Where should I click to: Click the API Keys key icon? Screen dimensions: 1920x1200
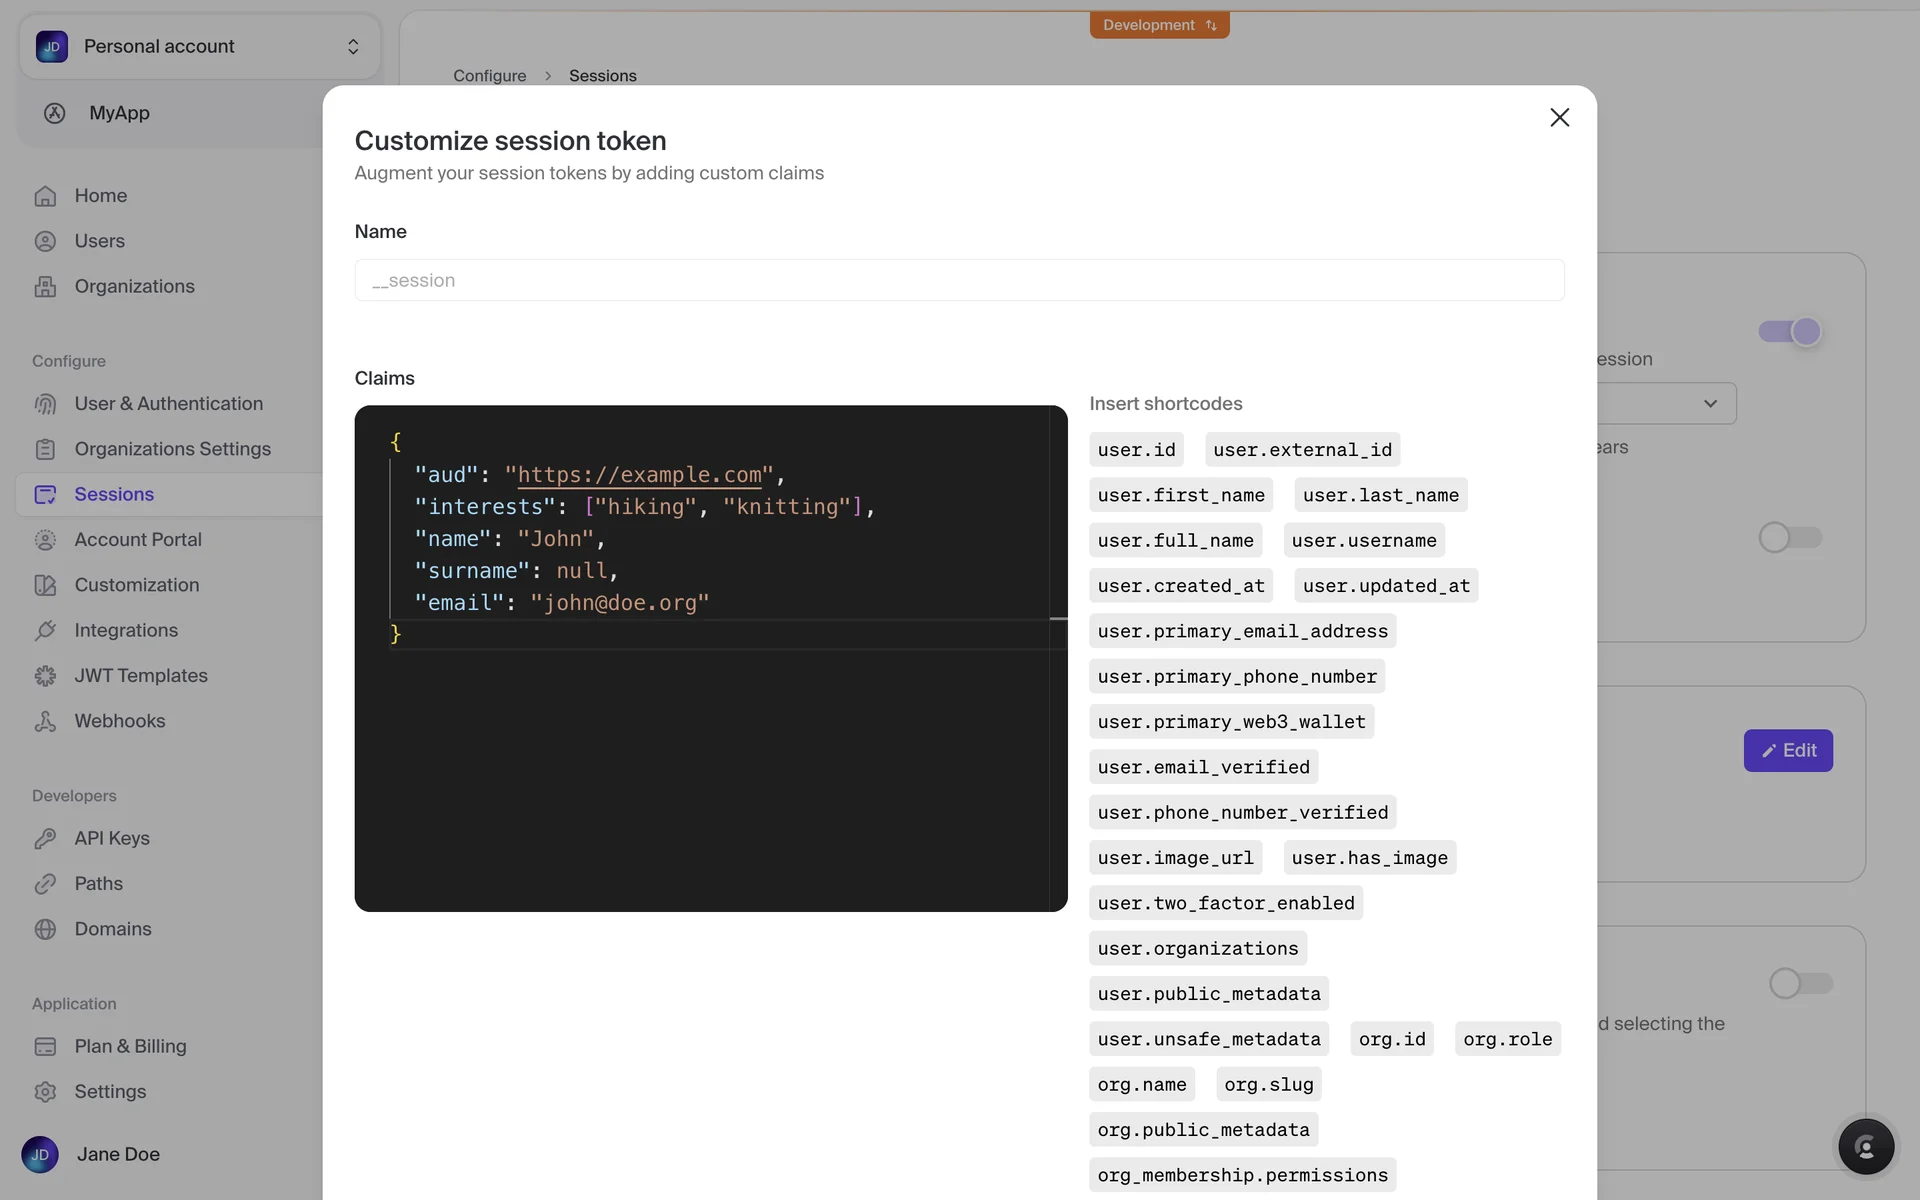[45, 838]
